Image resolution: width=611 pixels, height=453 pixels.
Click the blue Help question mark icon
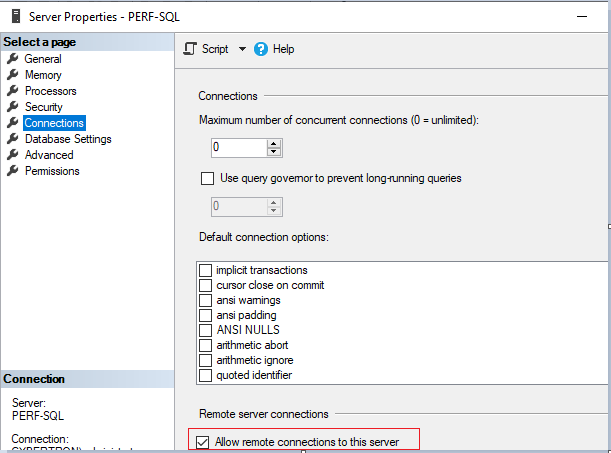(x=262, y=48)
